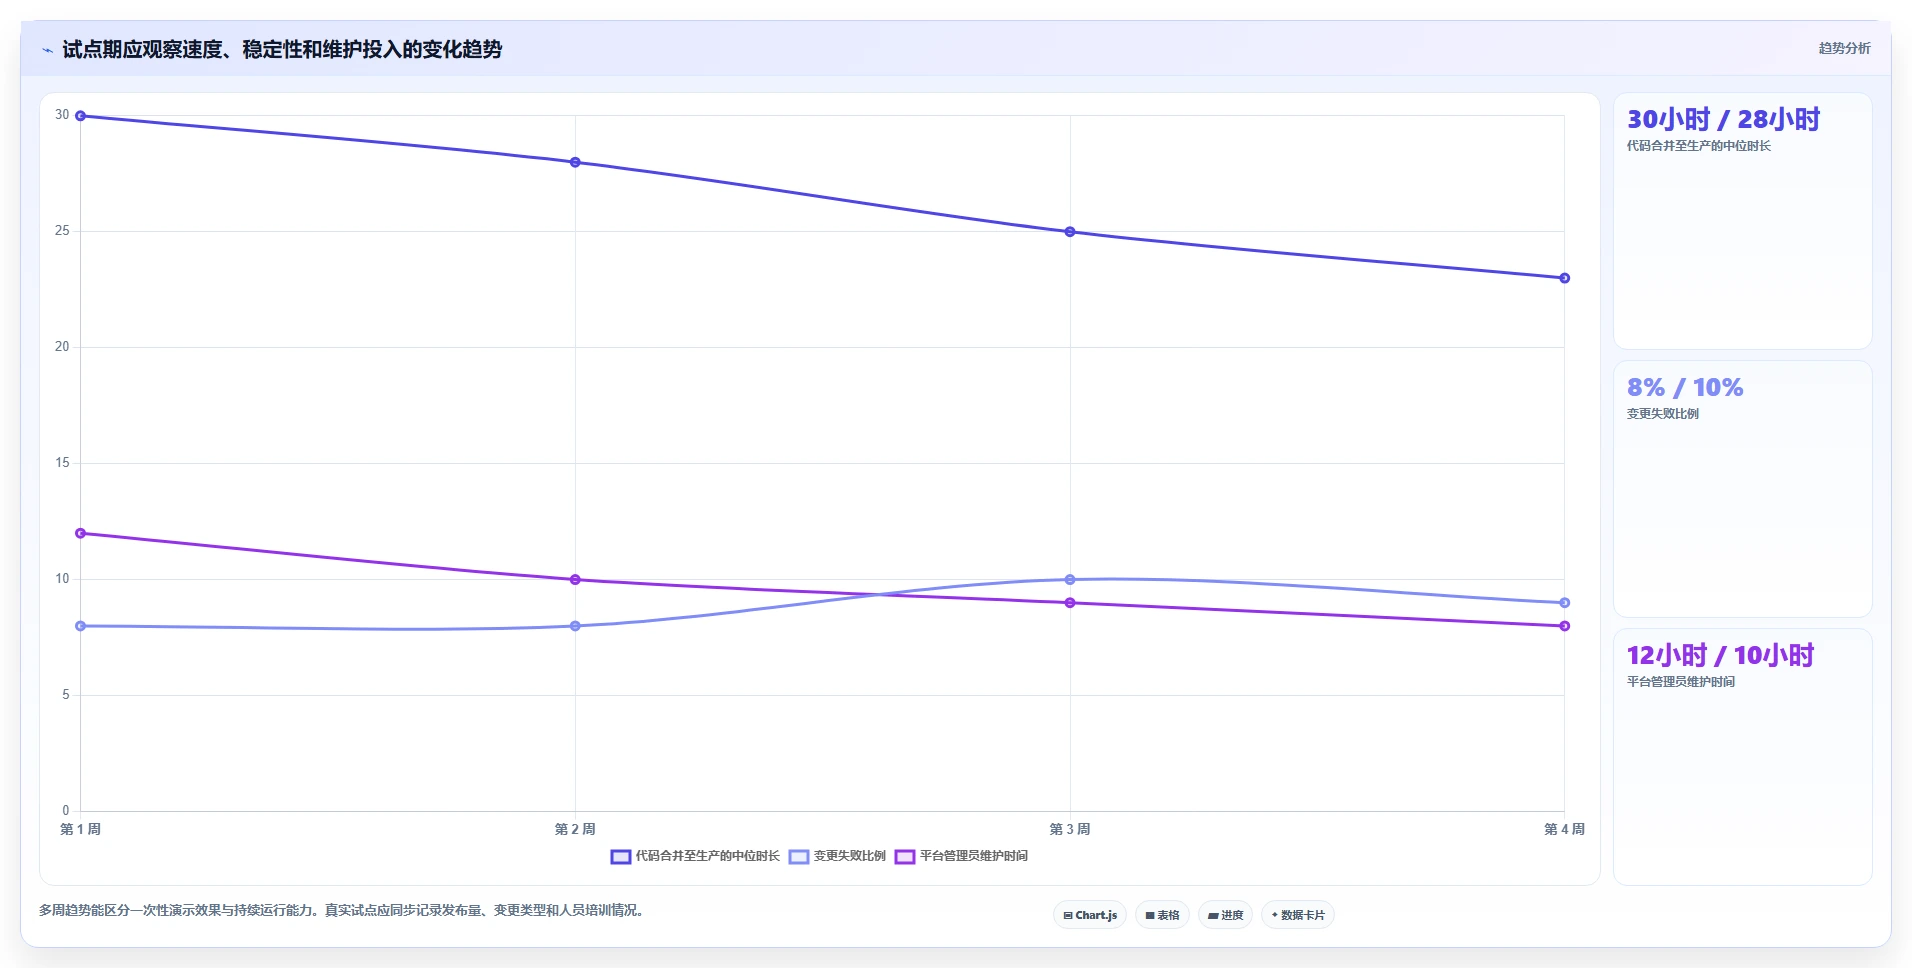Click the 代码合并至生产的中位时长 card caption
Viewport: 1912px width, 968px height.
point(1698,146)
